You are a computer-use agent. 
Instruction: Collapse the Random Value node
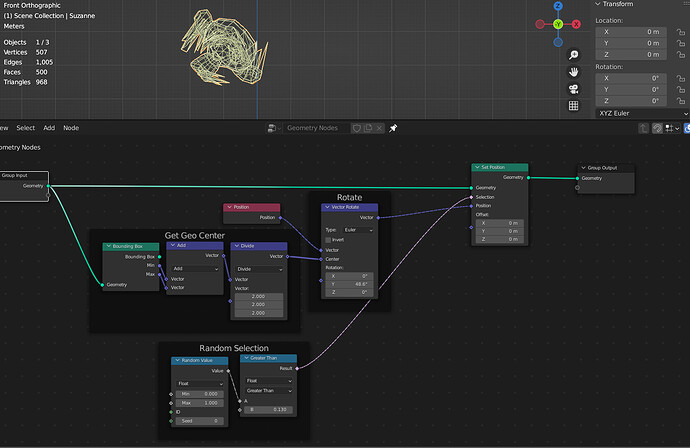point(177,360)
